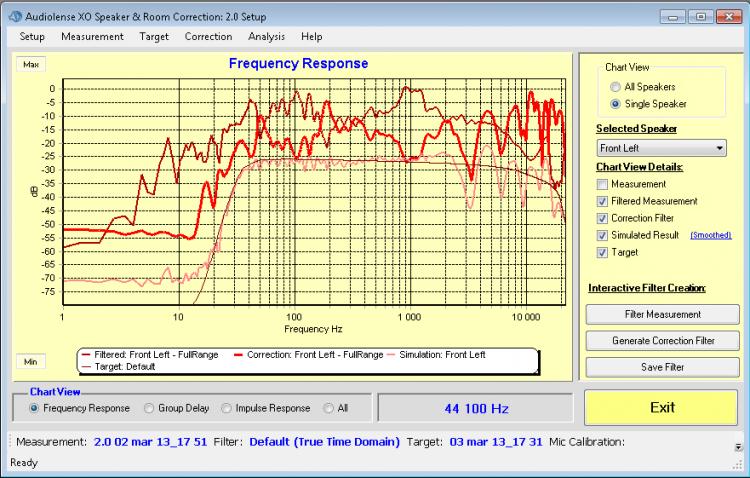750x478 pixels.
Task: Open the Analysis menu
Action: pos(266,37)
